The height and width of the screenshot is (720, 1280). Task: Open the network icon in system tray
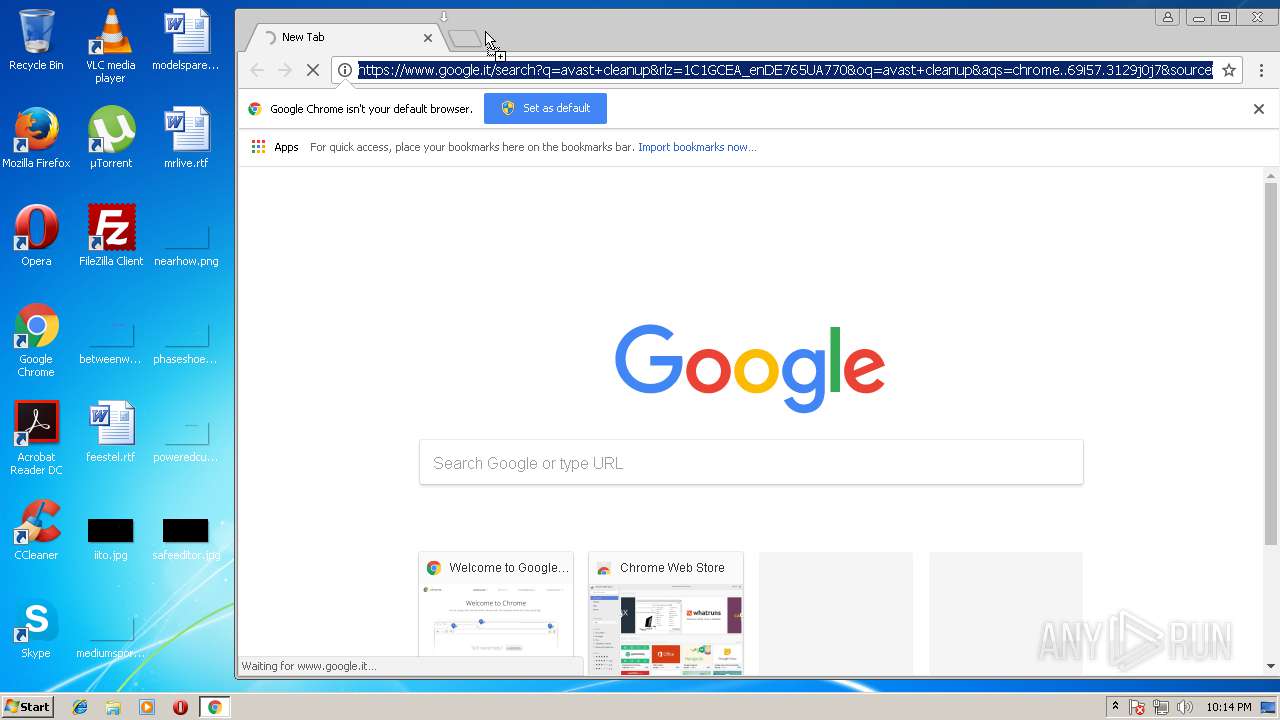[x=1161, y=707]
